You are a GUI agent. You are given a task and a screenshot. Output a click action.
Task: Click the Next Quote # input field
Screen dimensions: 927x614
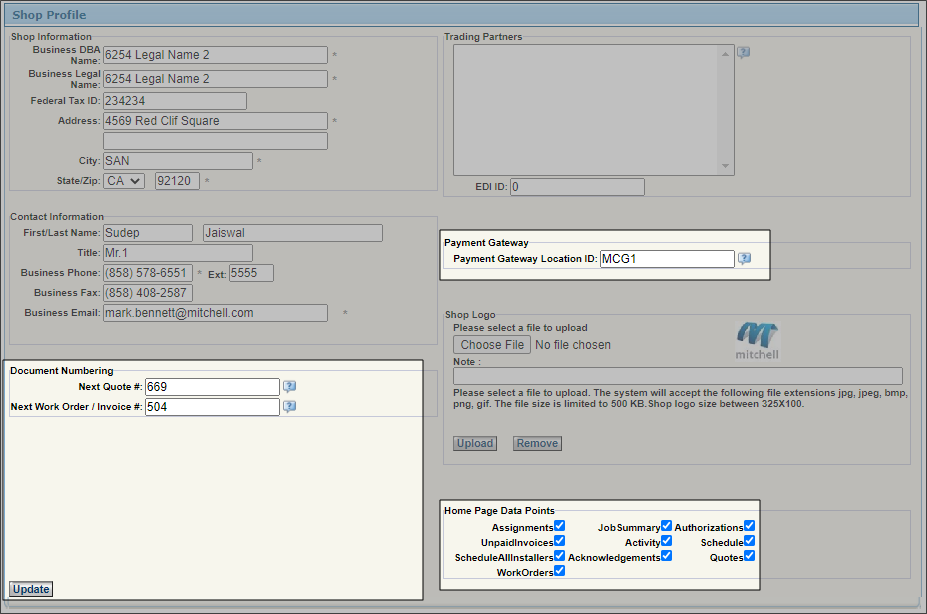click(x=211, y=387)
